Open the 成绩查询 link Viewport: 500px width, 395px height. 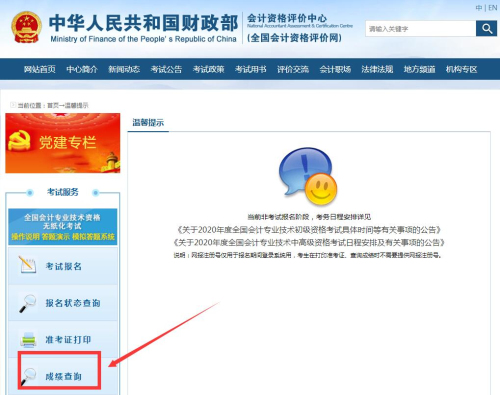64,377
